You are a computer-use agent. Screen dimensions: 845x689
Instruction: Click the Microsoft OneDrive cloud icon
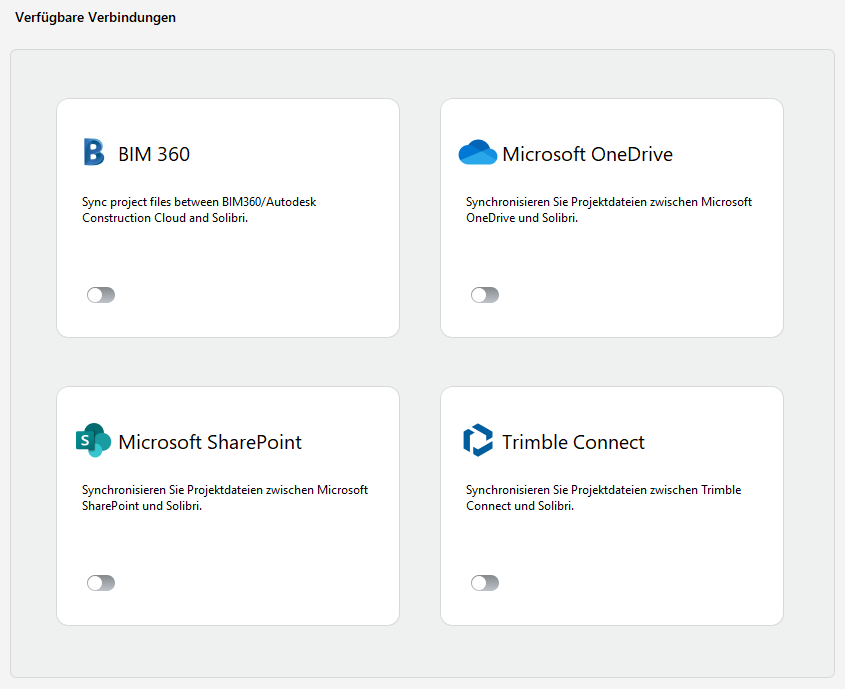pyautogui.click(x=477, y=152)
